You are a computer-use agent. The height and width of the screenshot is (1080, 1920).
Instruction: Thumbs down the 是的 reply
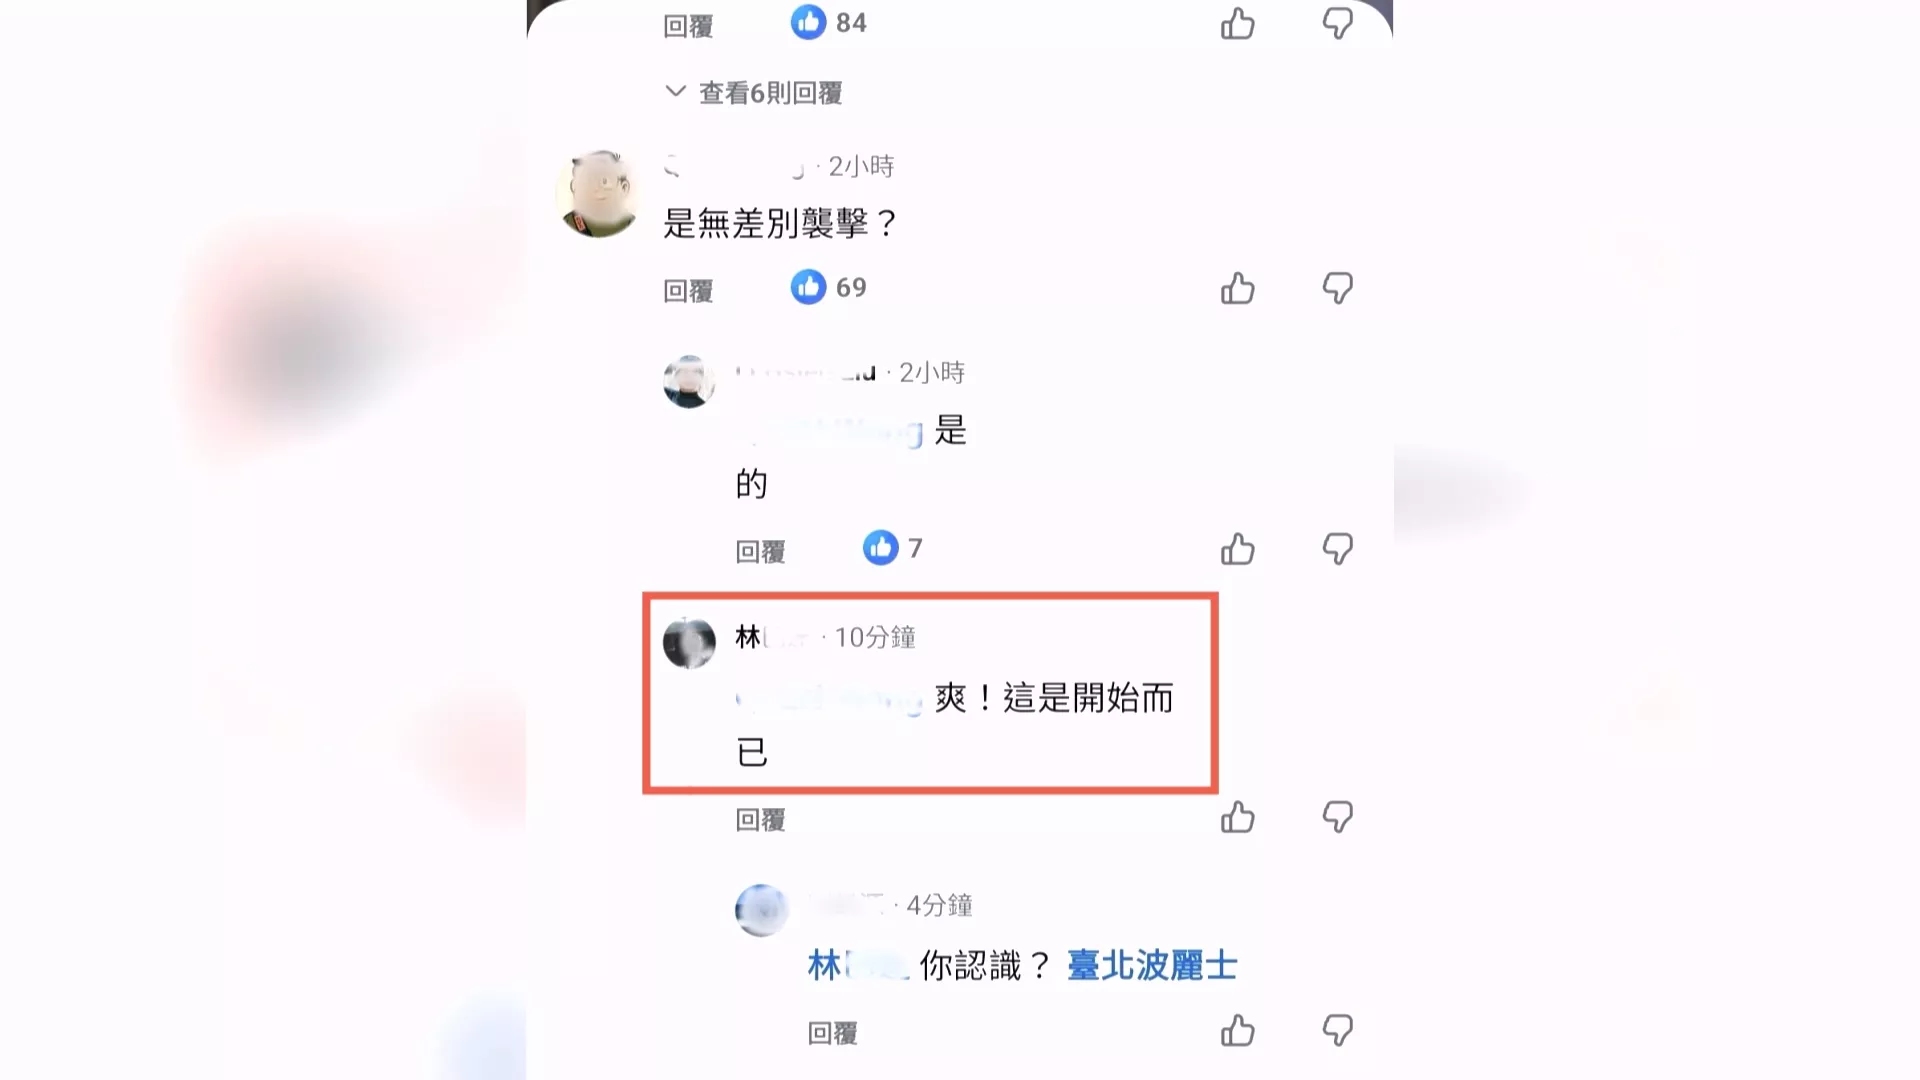coord(1337,549)
